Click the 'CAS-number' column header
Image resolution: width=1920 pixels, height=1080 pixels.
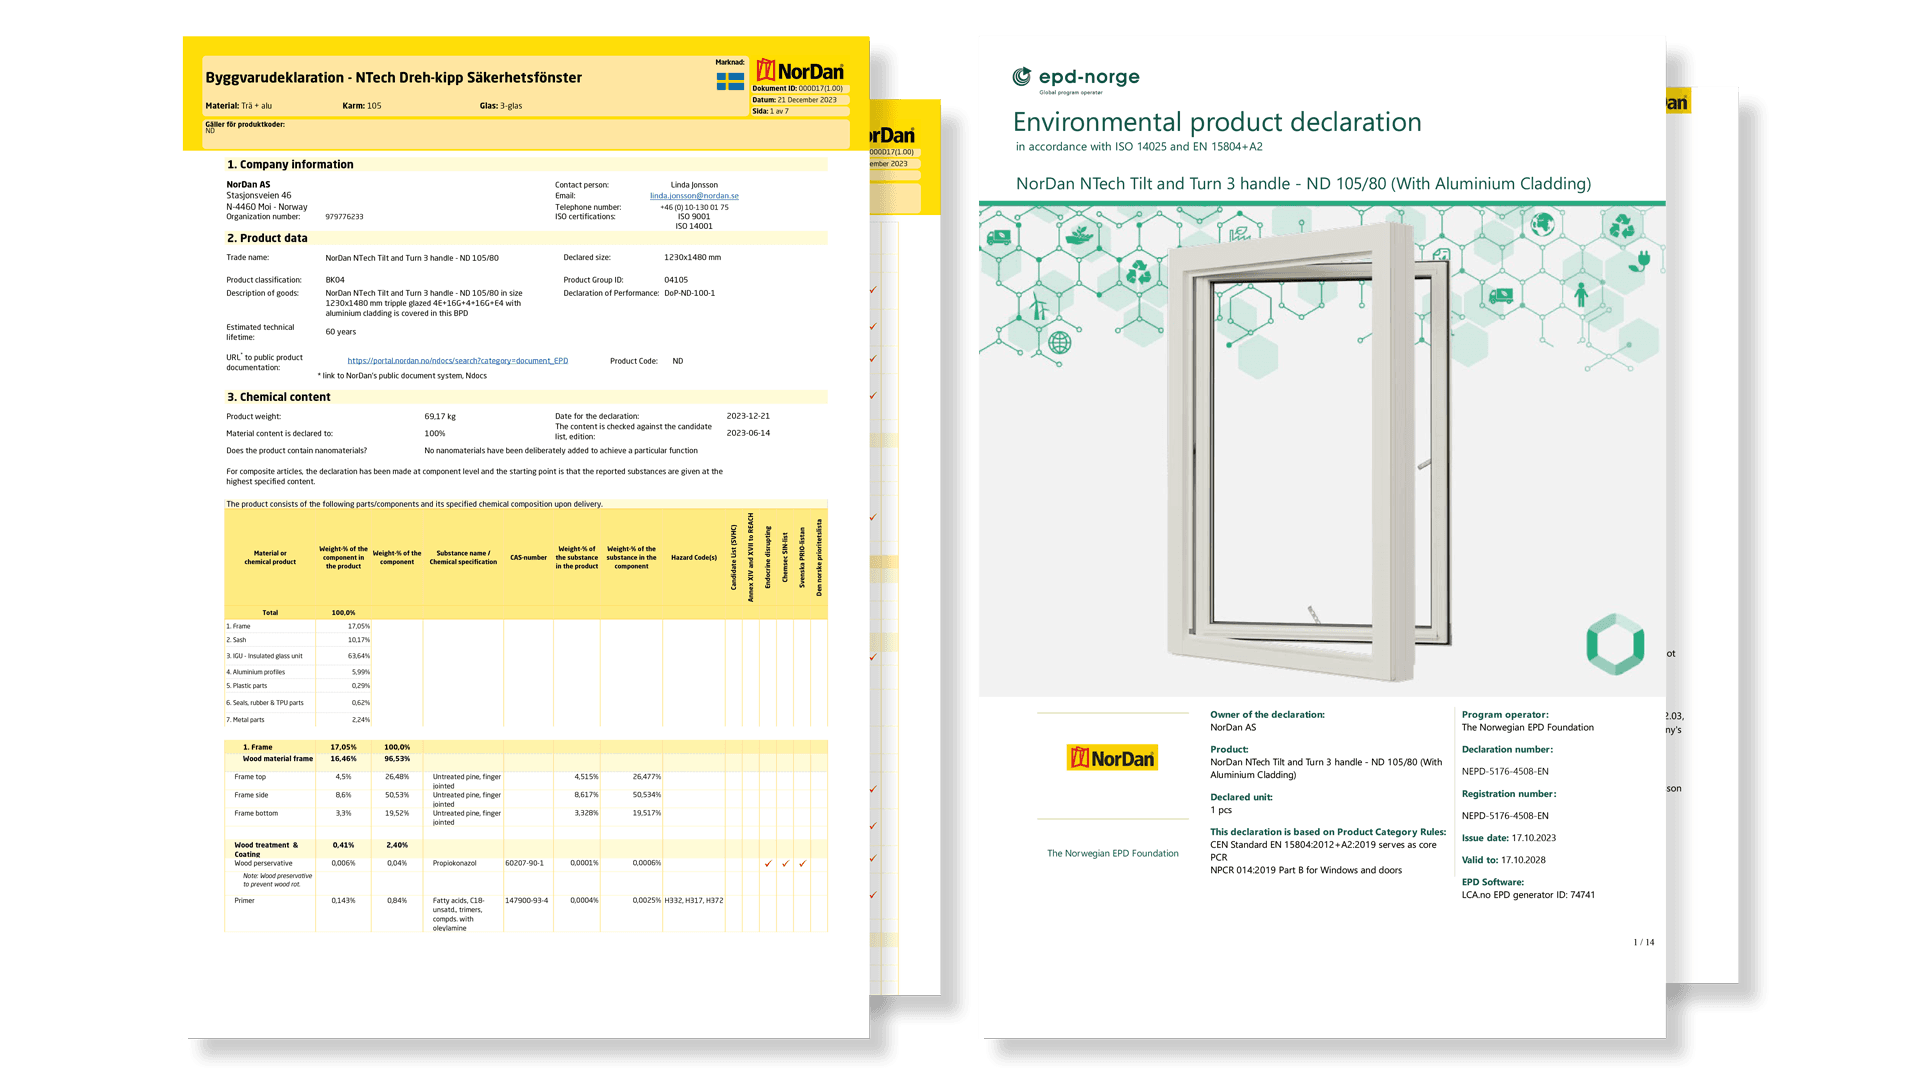pyautogui.click(x=528, y=558)
